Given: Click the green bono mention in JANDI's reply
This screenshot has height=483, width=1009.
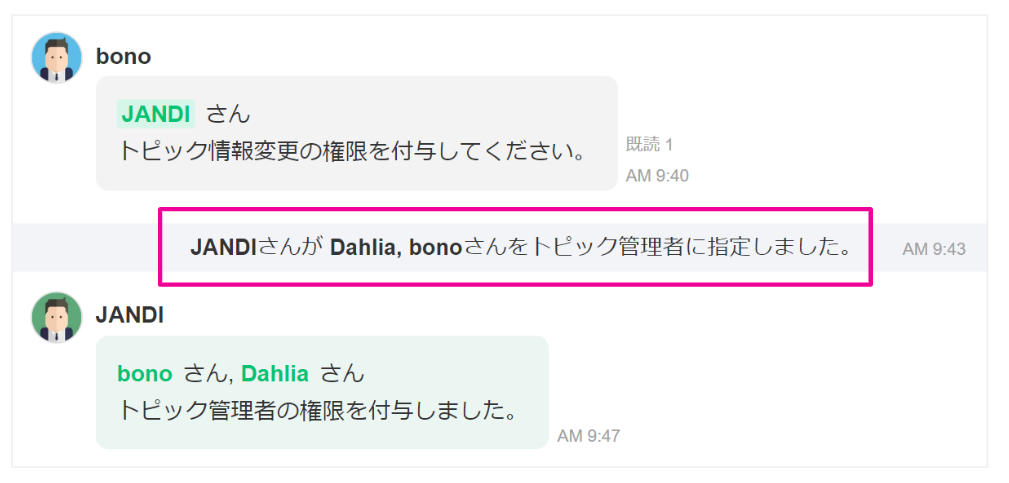Looking at the screenshot, I should coord(145,374).
